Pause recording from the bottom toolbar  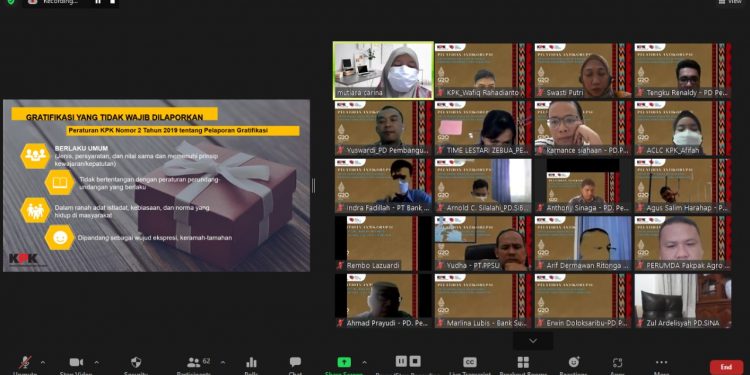(401, 361)
